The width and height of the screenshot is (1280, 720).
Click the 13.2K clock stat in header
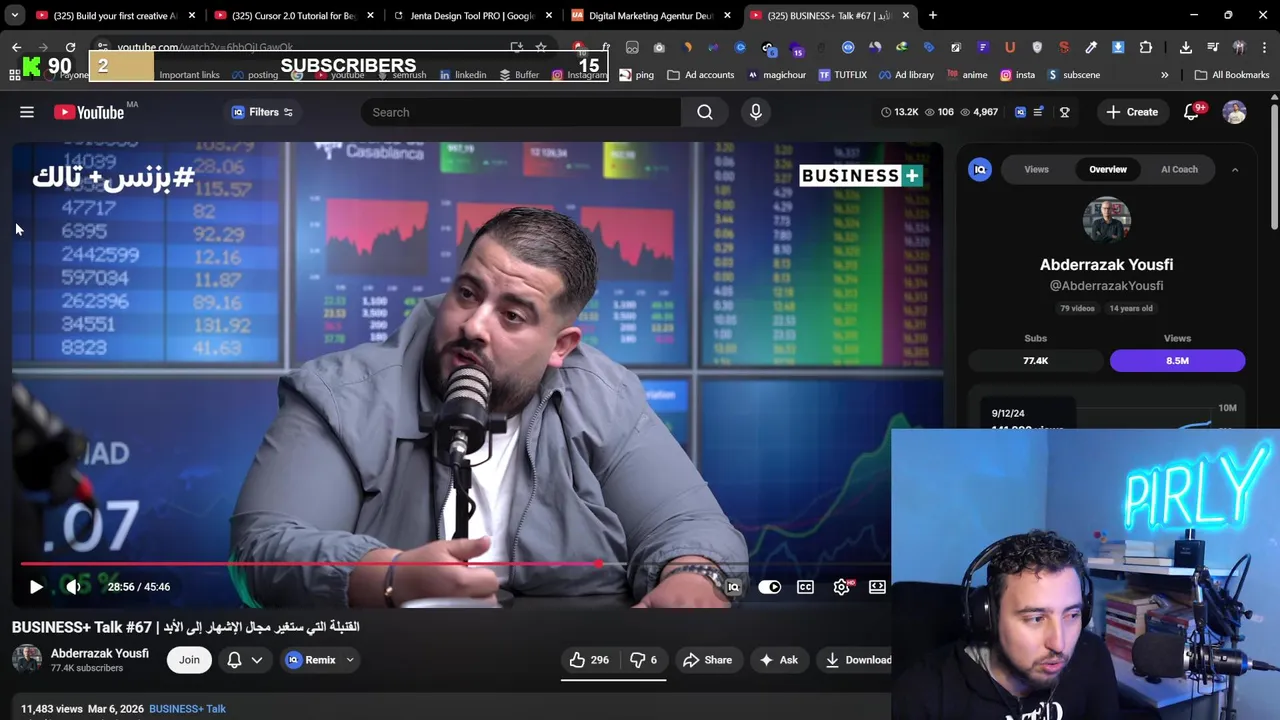coord(899,112)
